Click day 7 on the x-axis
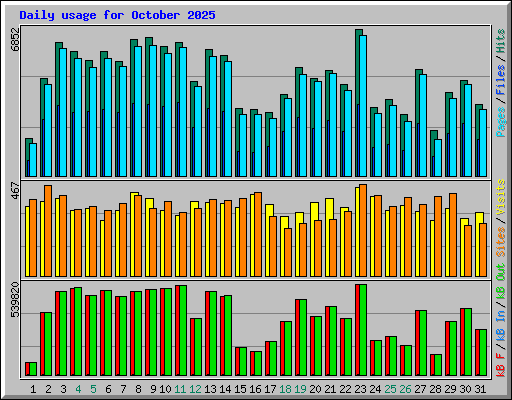The width and height of the screenshot is (512, 400). (123, 389)
